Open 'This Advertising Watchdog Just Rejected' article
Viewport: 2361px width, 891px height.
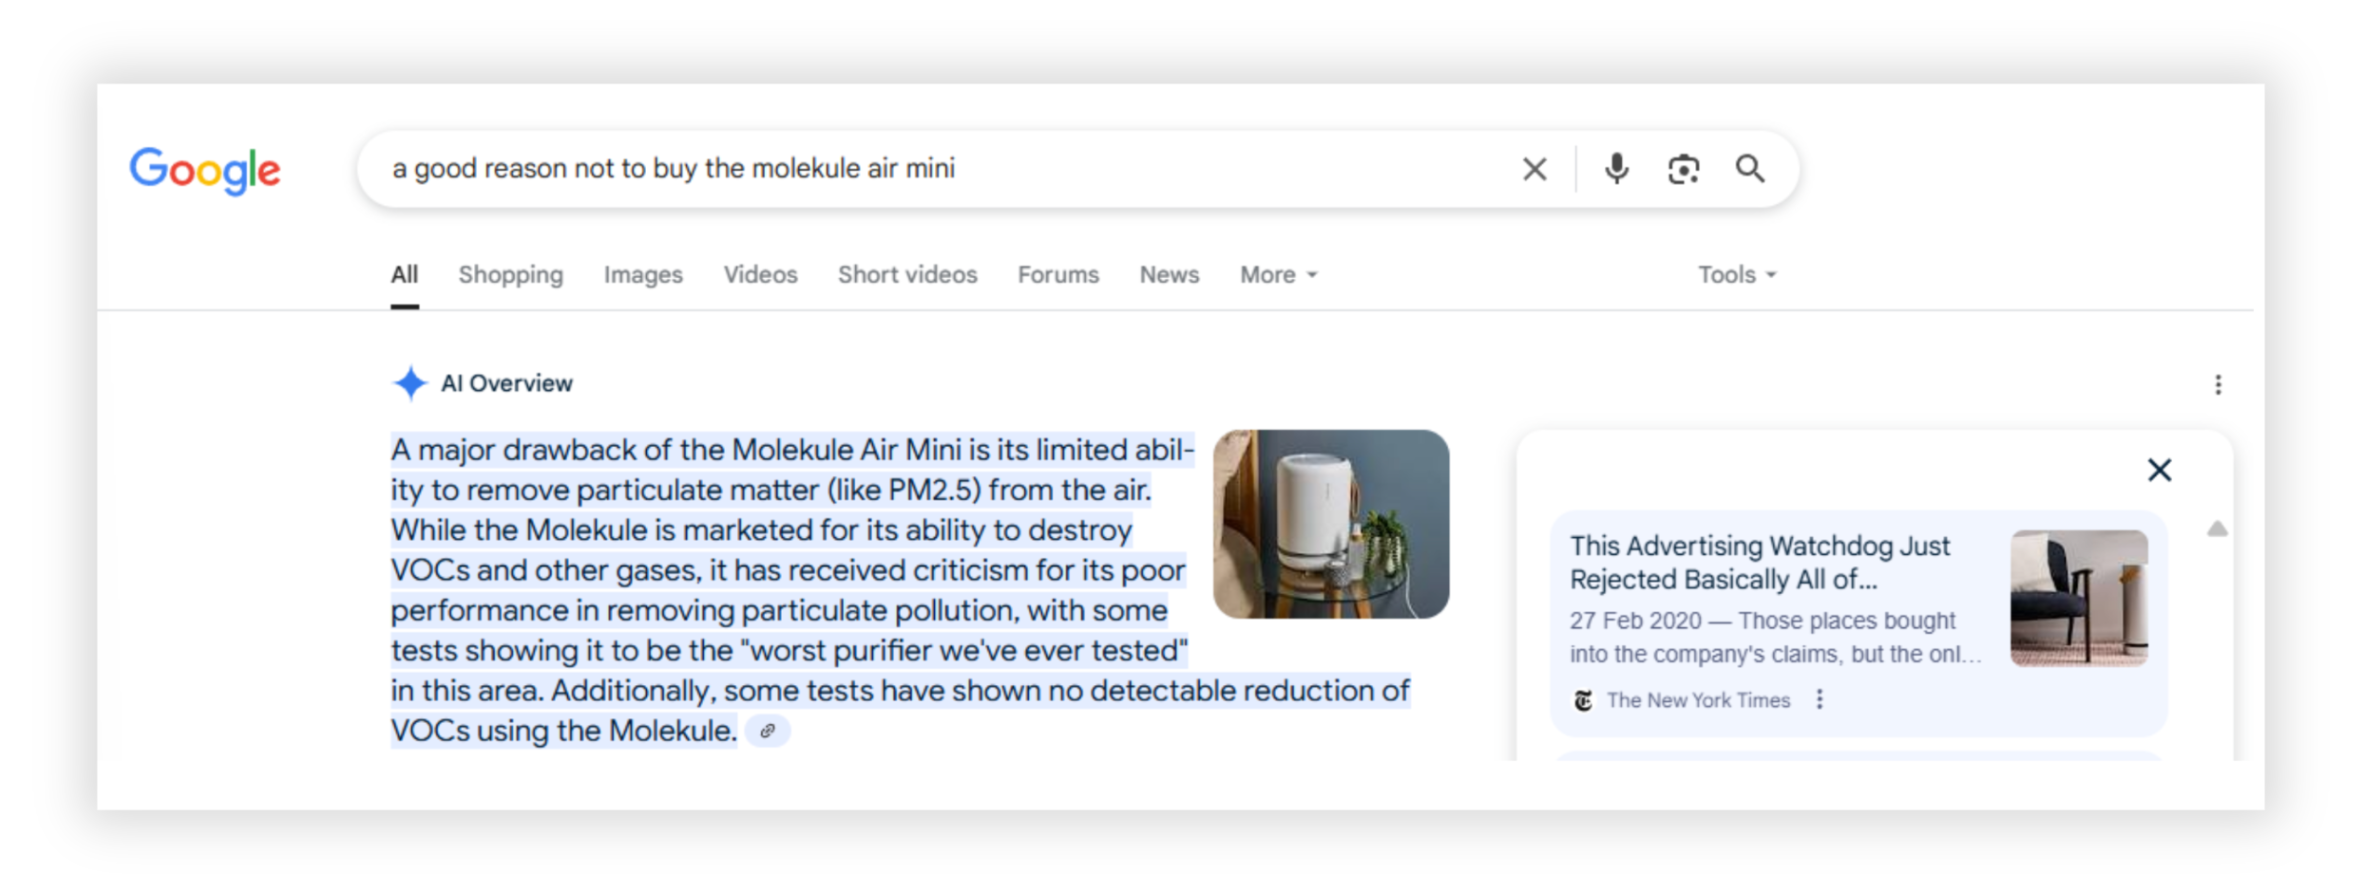pos(1759,562)
